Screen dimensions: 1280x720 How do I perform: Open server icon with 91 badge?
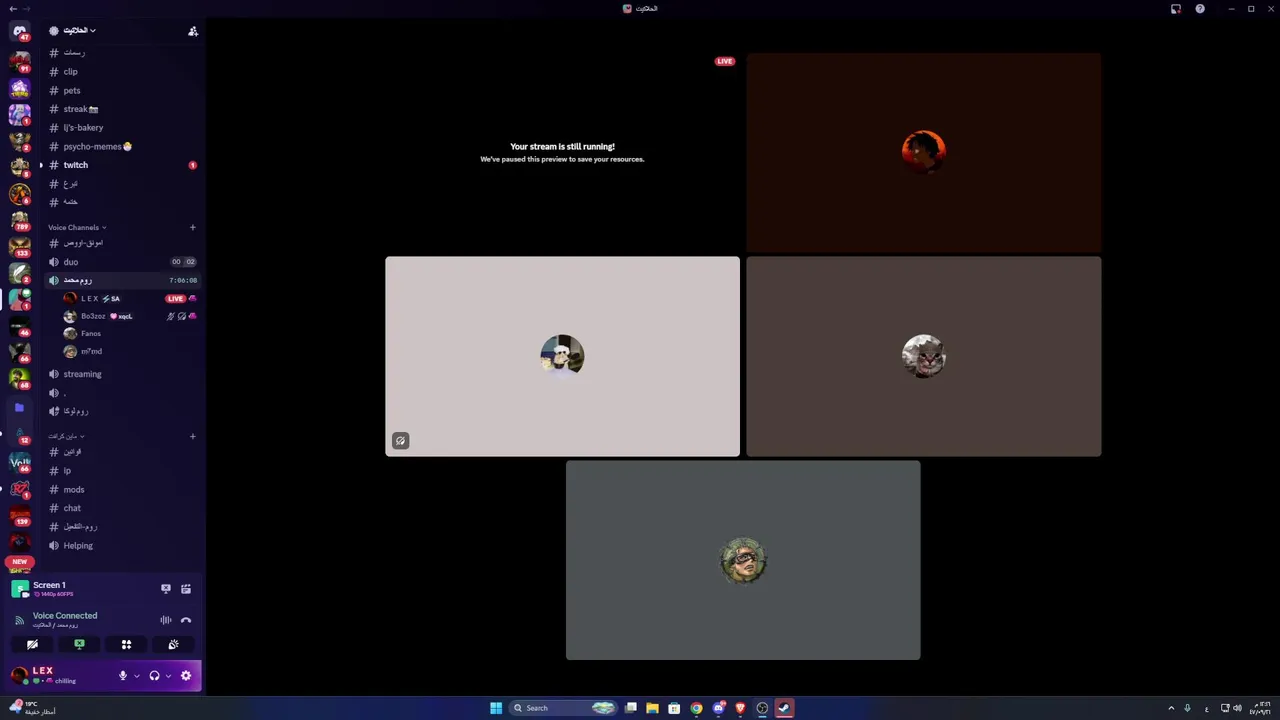coord(19,60)
